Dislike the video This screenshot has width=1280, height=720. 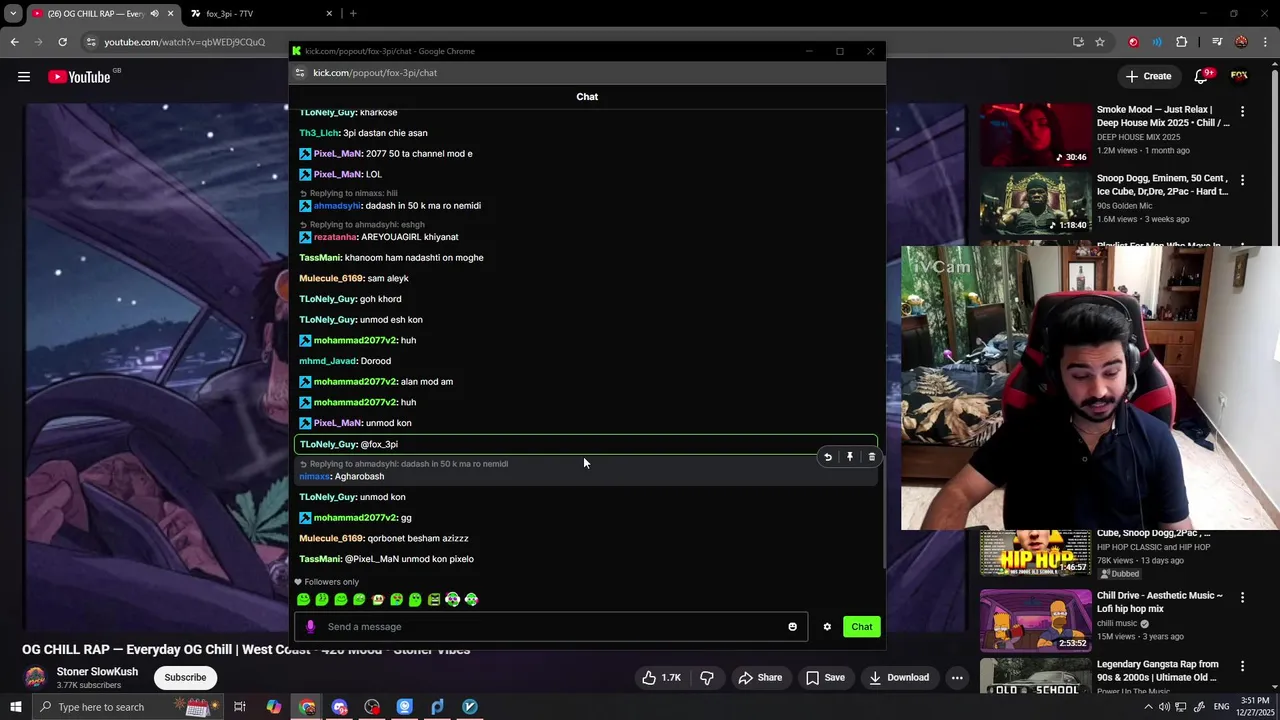pyautogui.click(x=707, y=678)
